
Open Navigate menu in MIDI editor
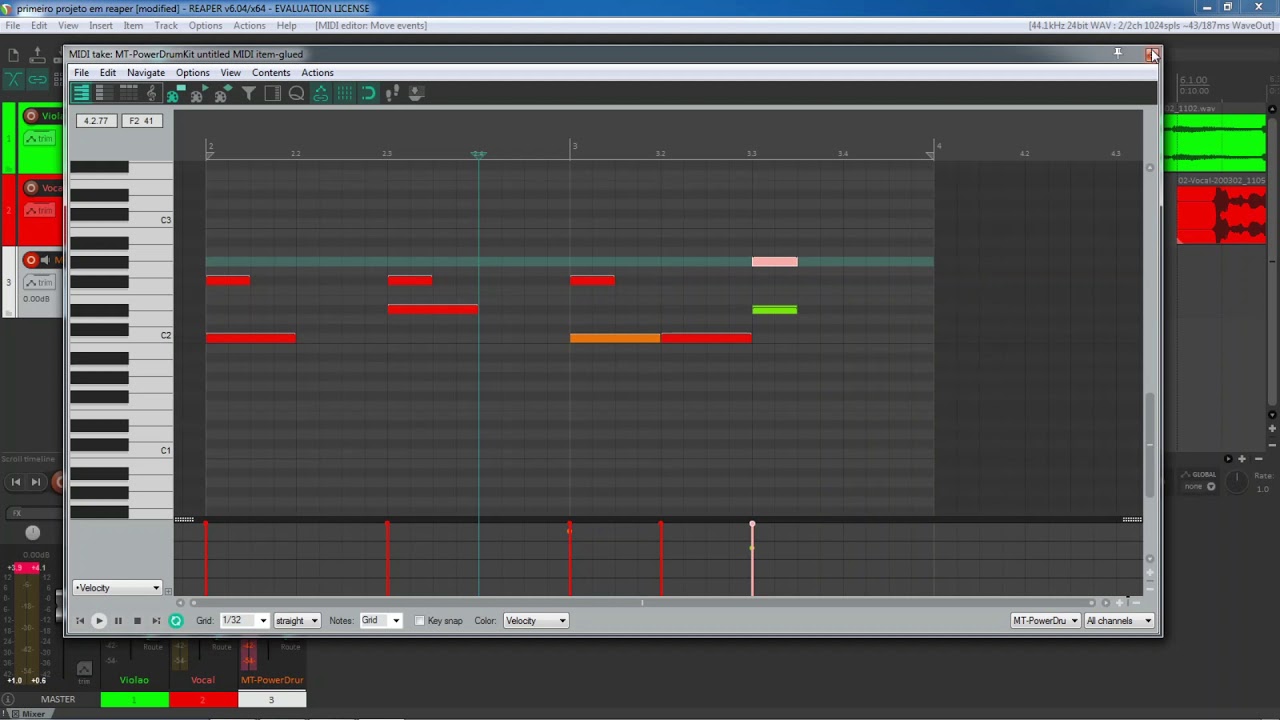146,73
